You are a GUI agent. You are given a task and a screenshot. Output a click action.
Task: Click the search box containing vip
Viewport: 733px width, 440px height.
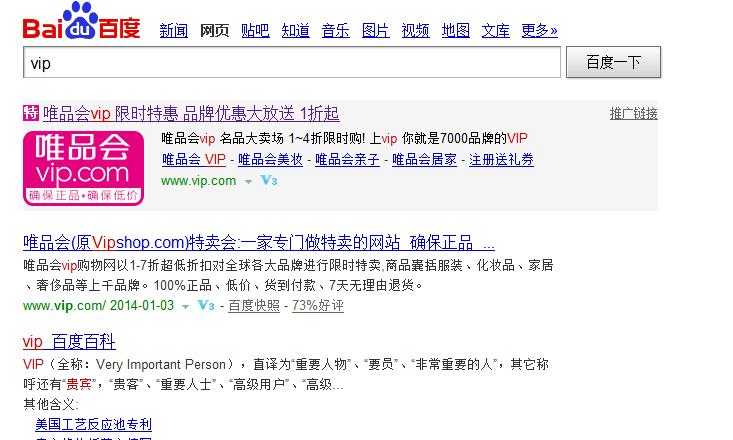292,62
